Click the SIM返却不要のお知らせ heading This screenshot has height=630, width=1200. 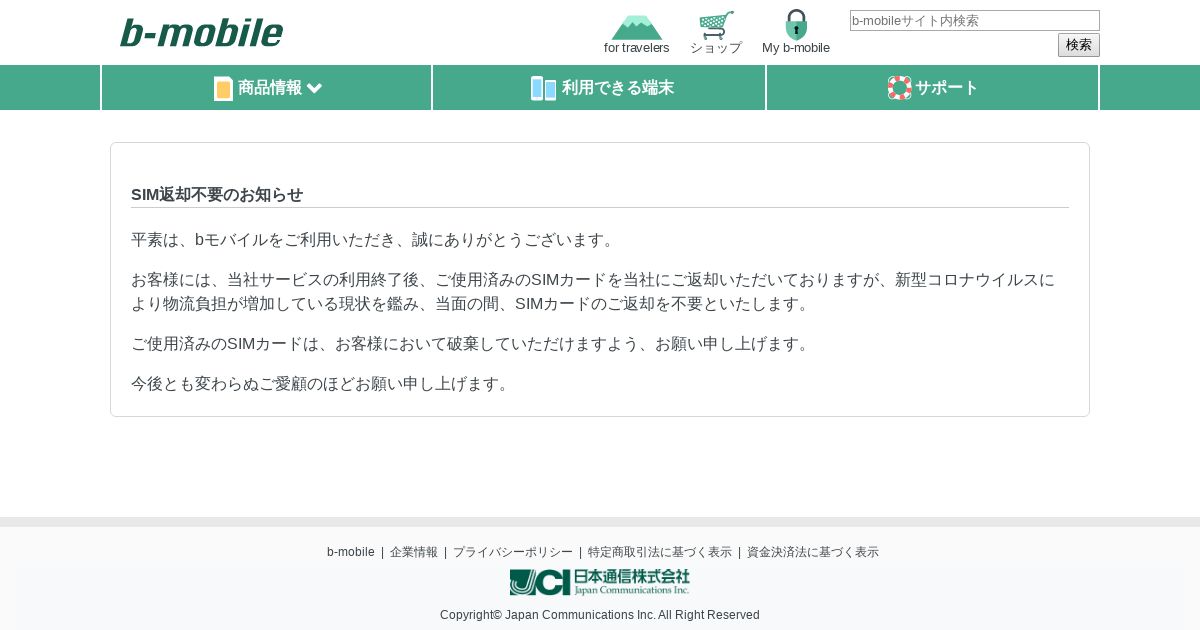(x=217, y=195)
